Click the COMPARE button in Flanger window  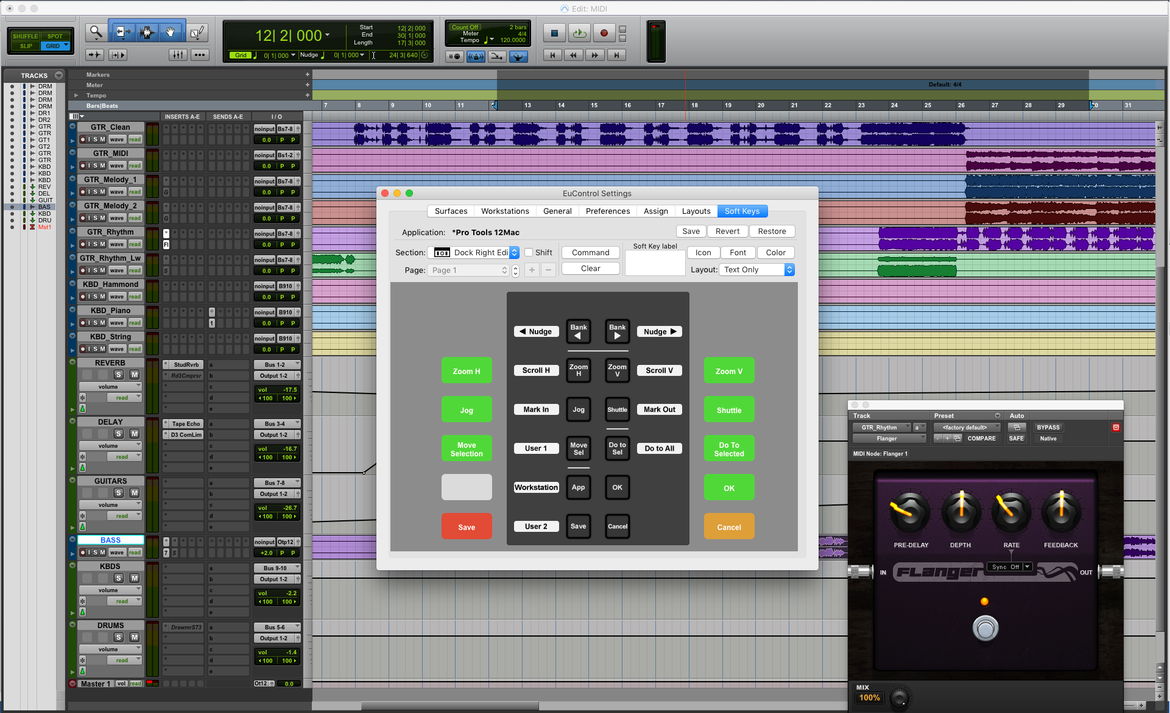[981, 439]
